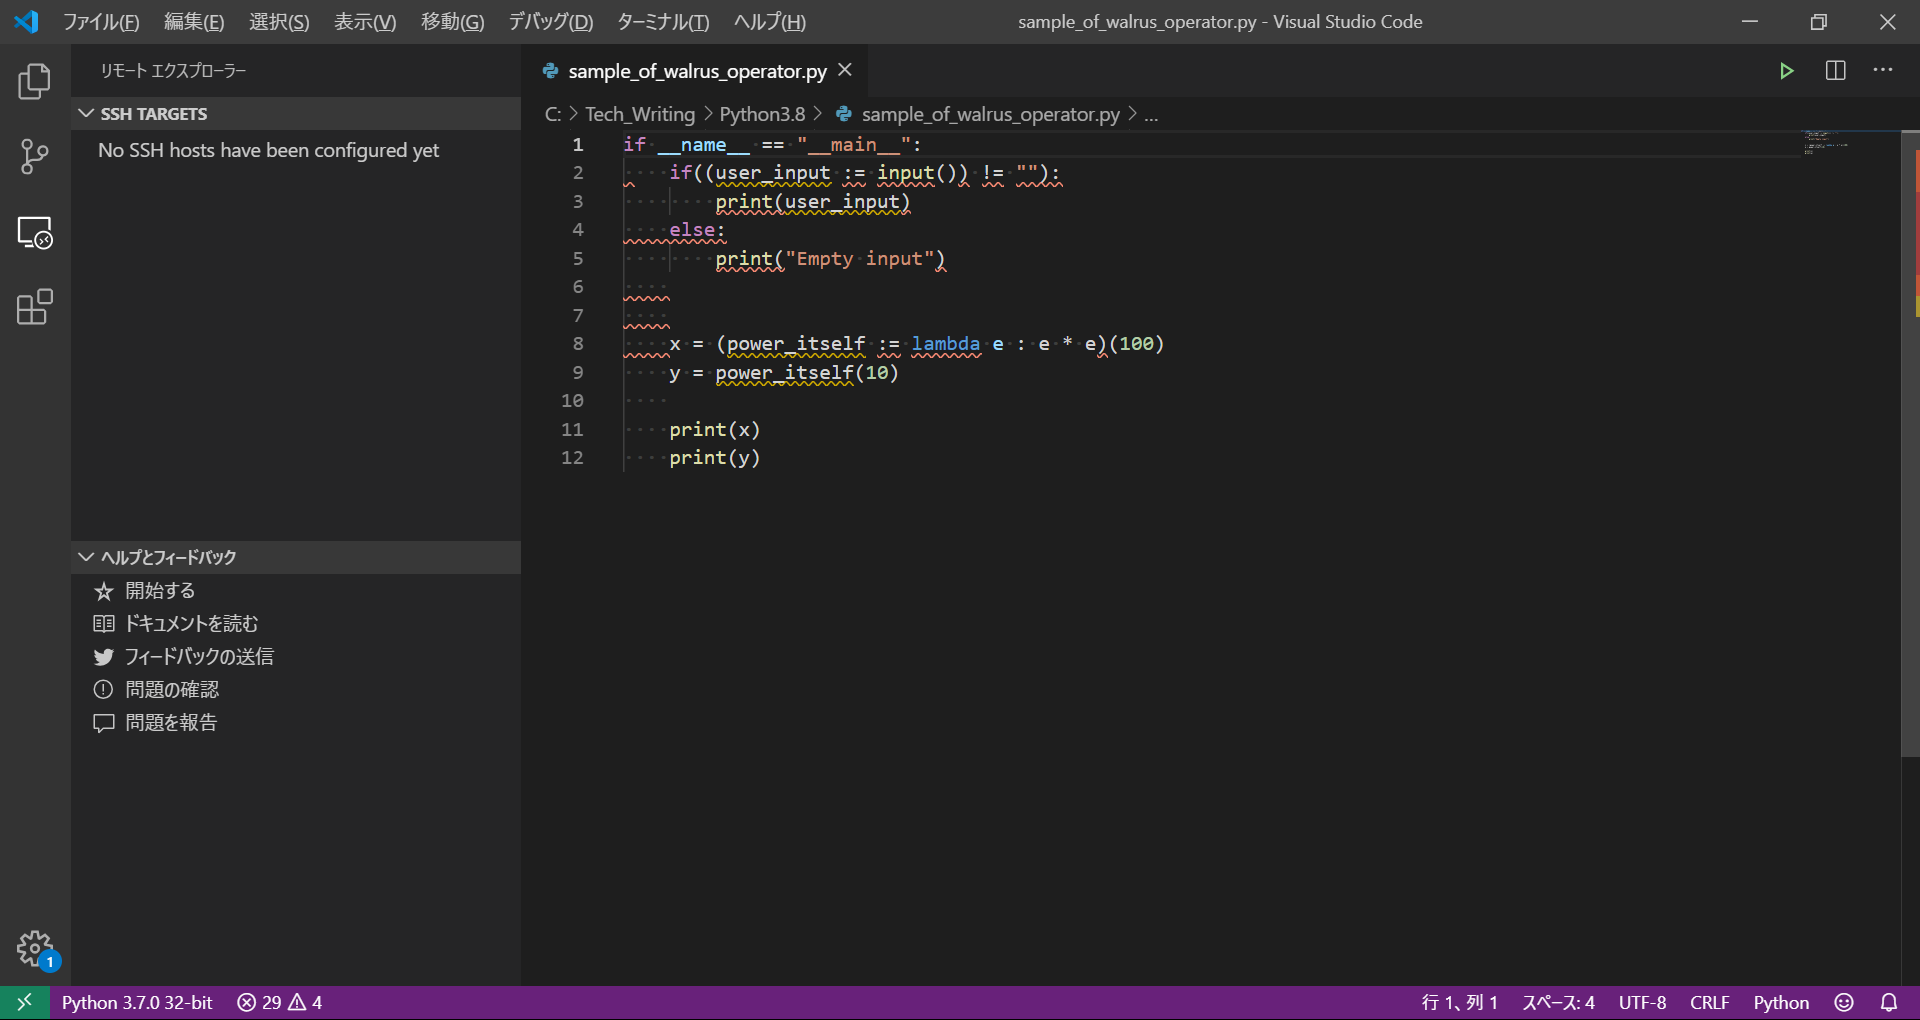This screenshot has width=1920, height=1020.
Task: Select the Python 3.7.0 32-bit interpreter
Action: pos(137,1002)
